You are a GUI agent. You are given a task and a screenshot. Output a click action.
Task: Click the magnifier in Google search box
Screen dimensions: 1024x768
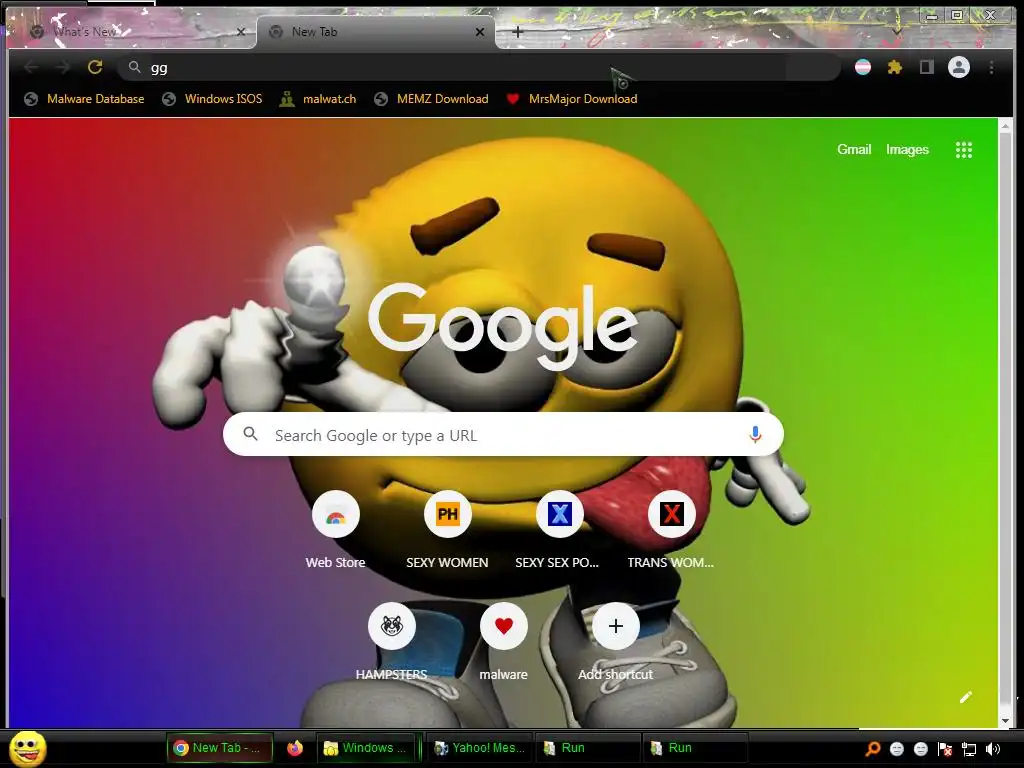[x=251, y=434]
